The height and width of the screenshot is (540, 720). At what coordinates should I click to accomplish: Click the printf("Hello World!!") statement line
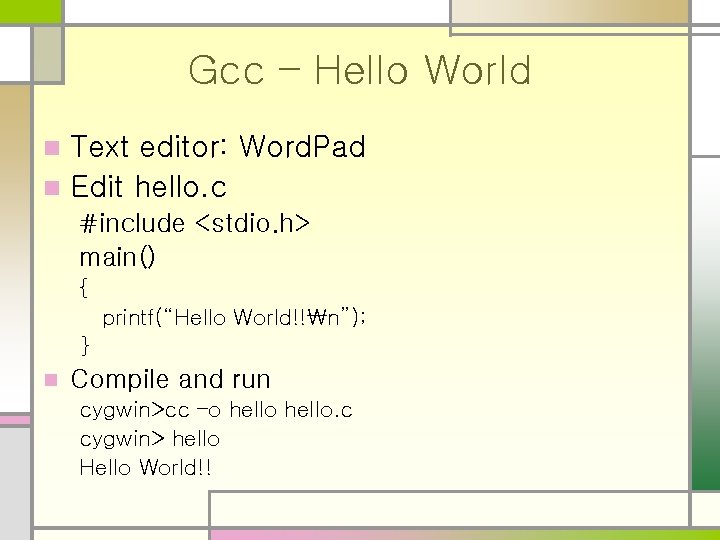click(234, 317)
